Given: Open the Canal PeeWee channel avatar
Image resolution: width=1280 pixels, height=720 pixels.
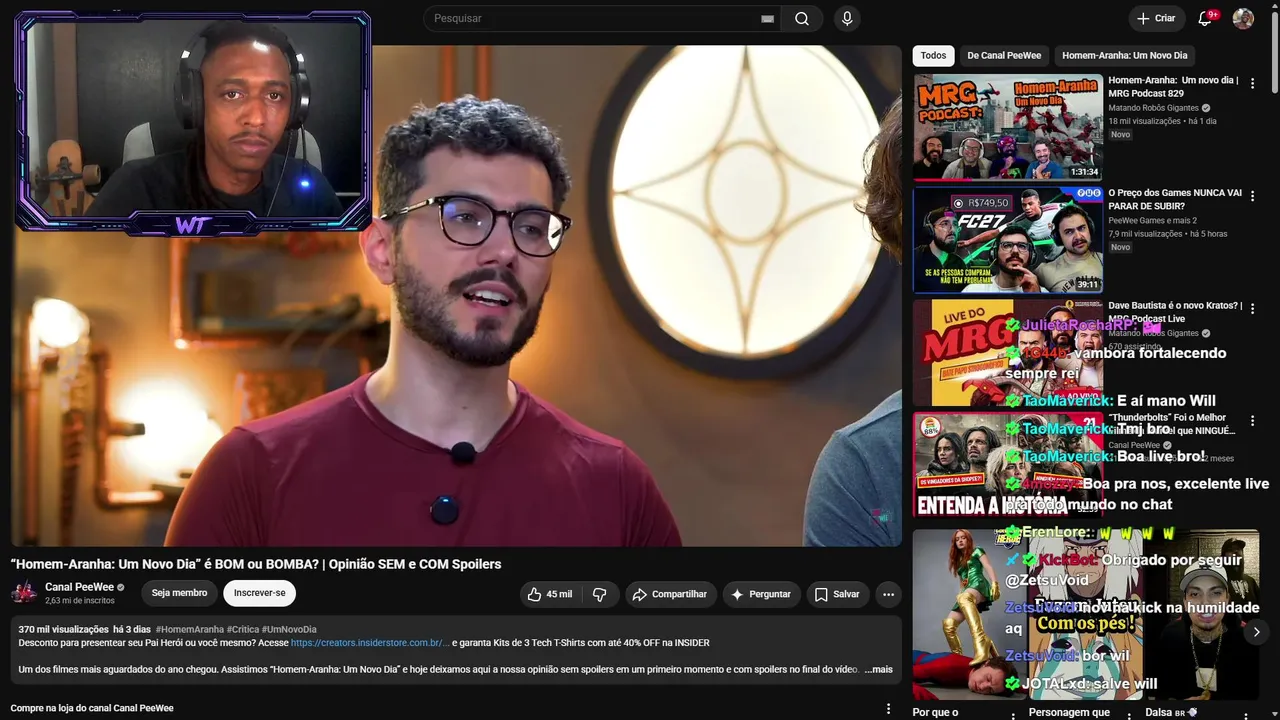Looking at the screenshot, I should point(24,593).
